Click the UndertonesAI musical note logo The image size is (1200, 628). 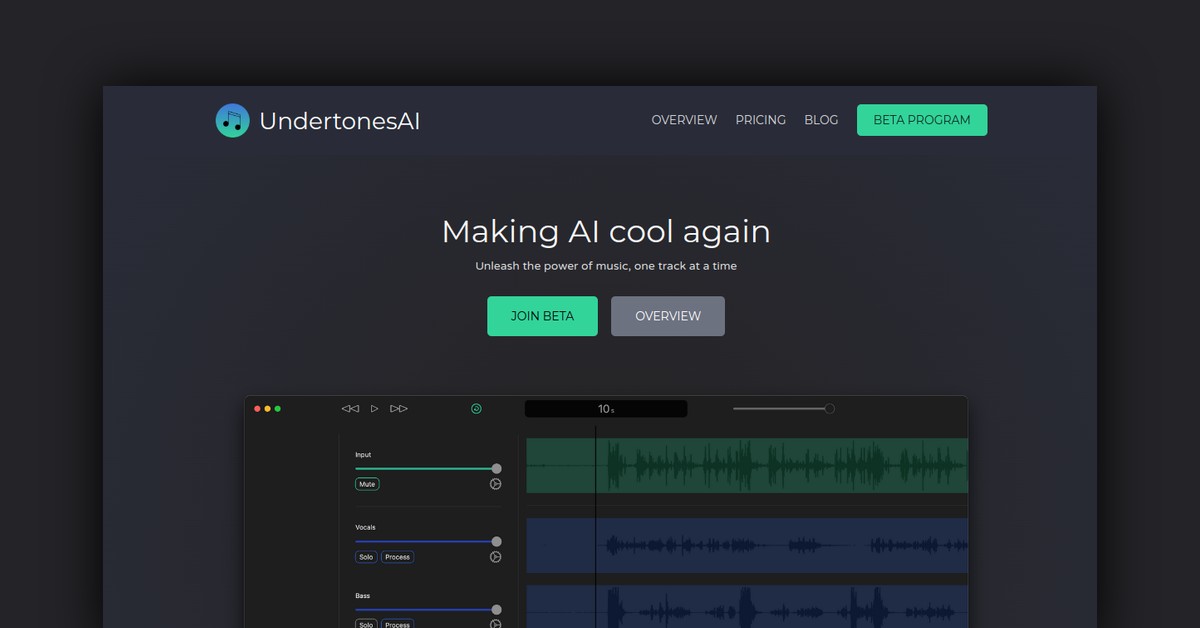pos(232,119)
